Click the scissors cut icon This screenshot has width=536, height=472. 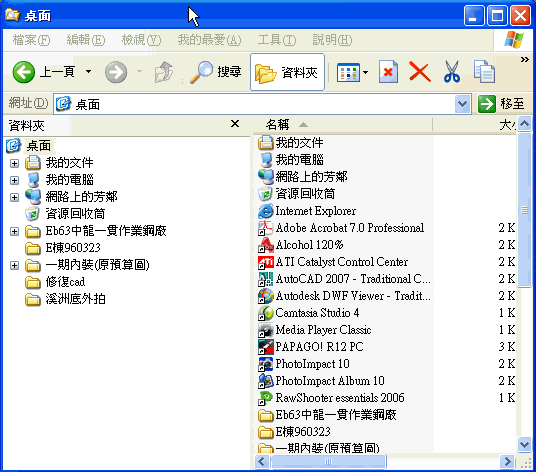coord(451,72)
